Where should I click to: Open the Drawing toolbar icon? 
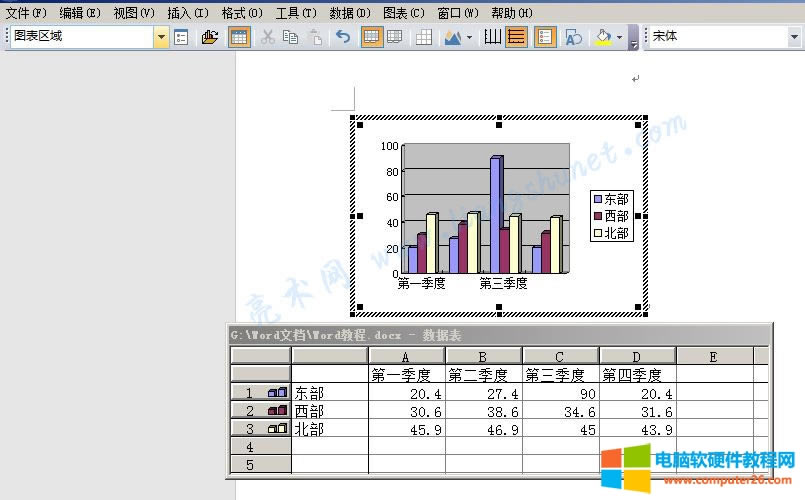(574, 37)
